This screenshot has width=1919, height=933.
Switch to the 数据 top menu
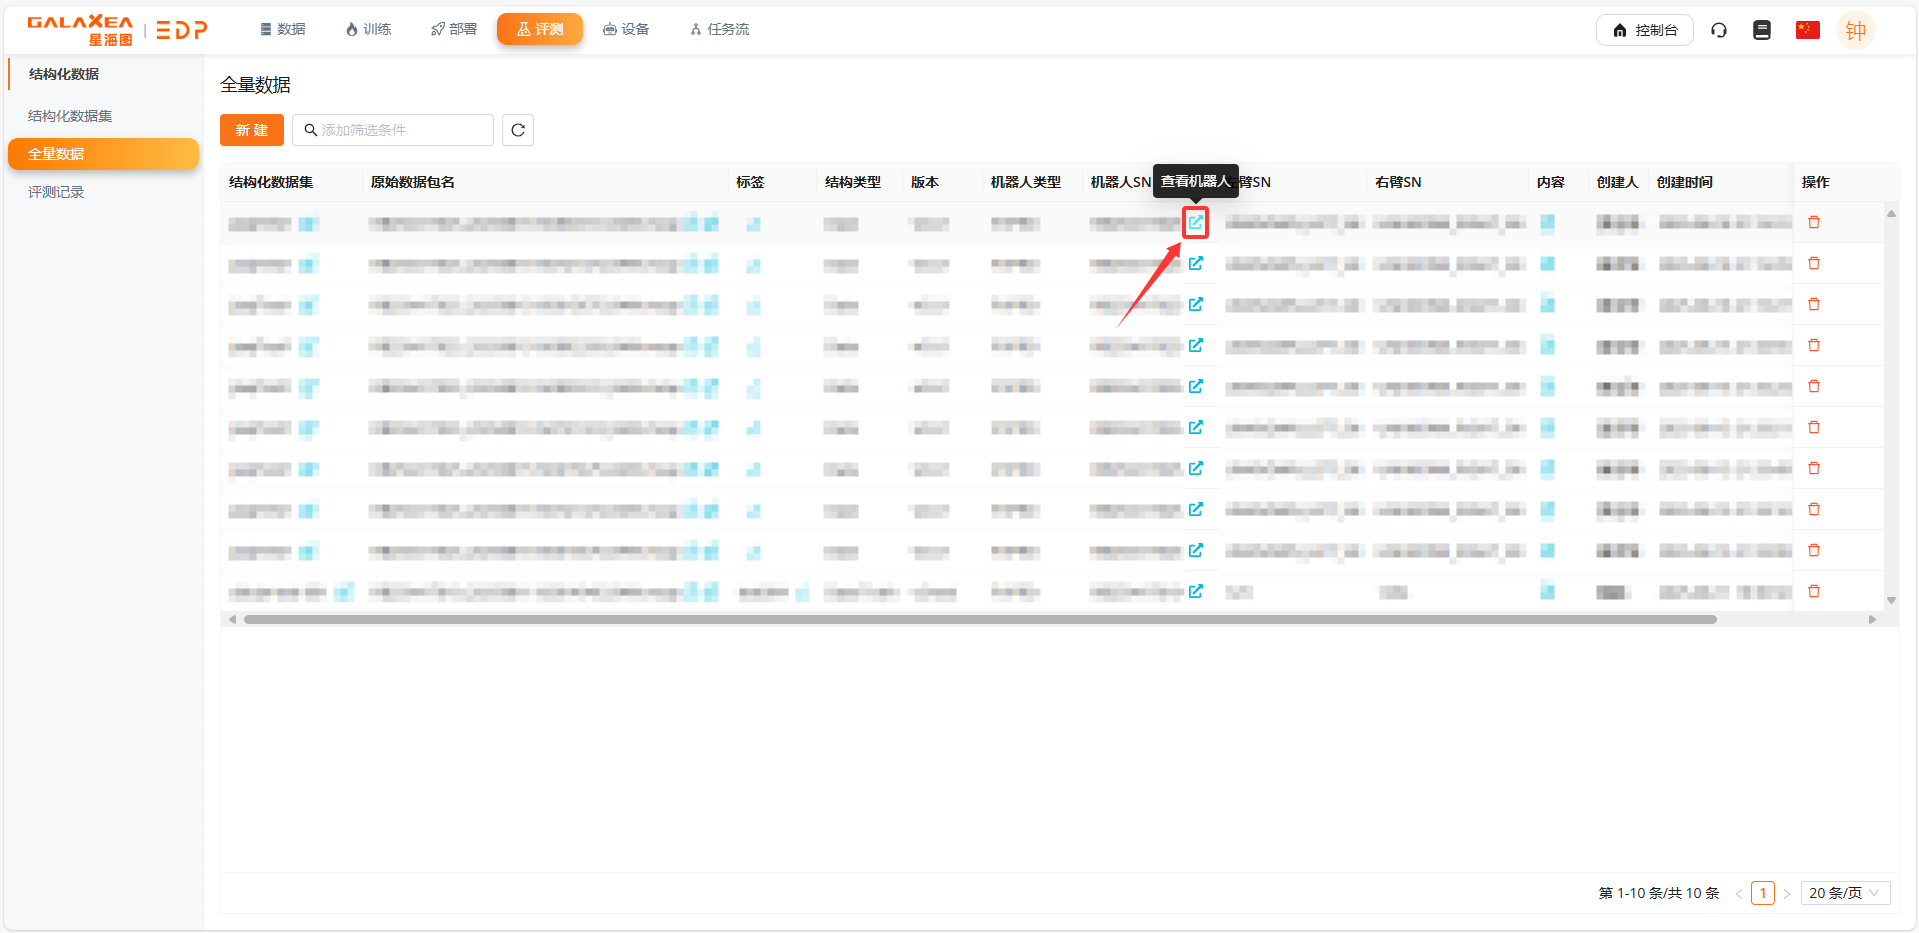pyautogui.click(x=282, y=29)
